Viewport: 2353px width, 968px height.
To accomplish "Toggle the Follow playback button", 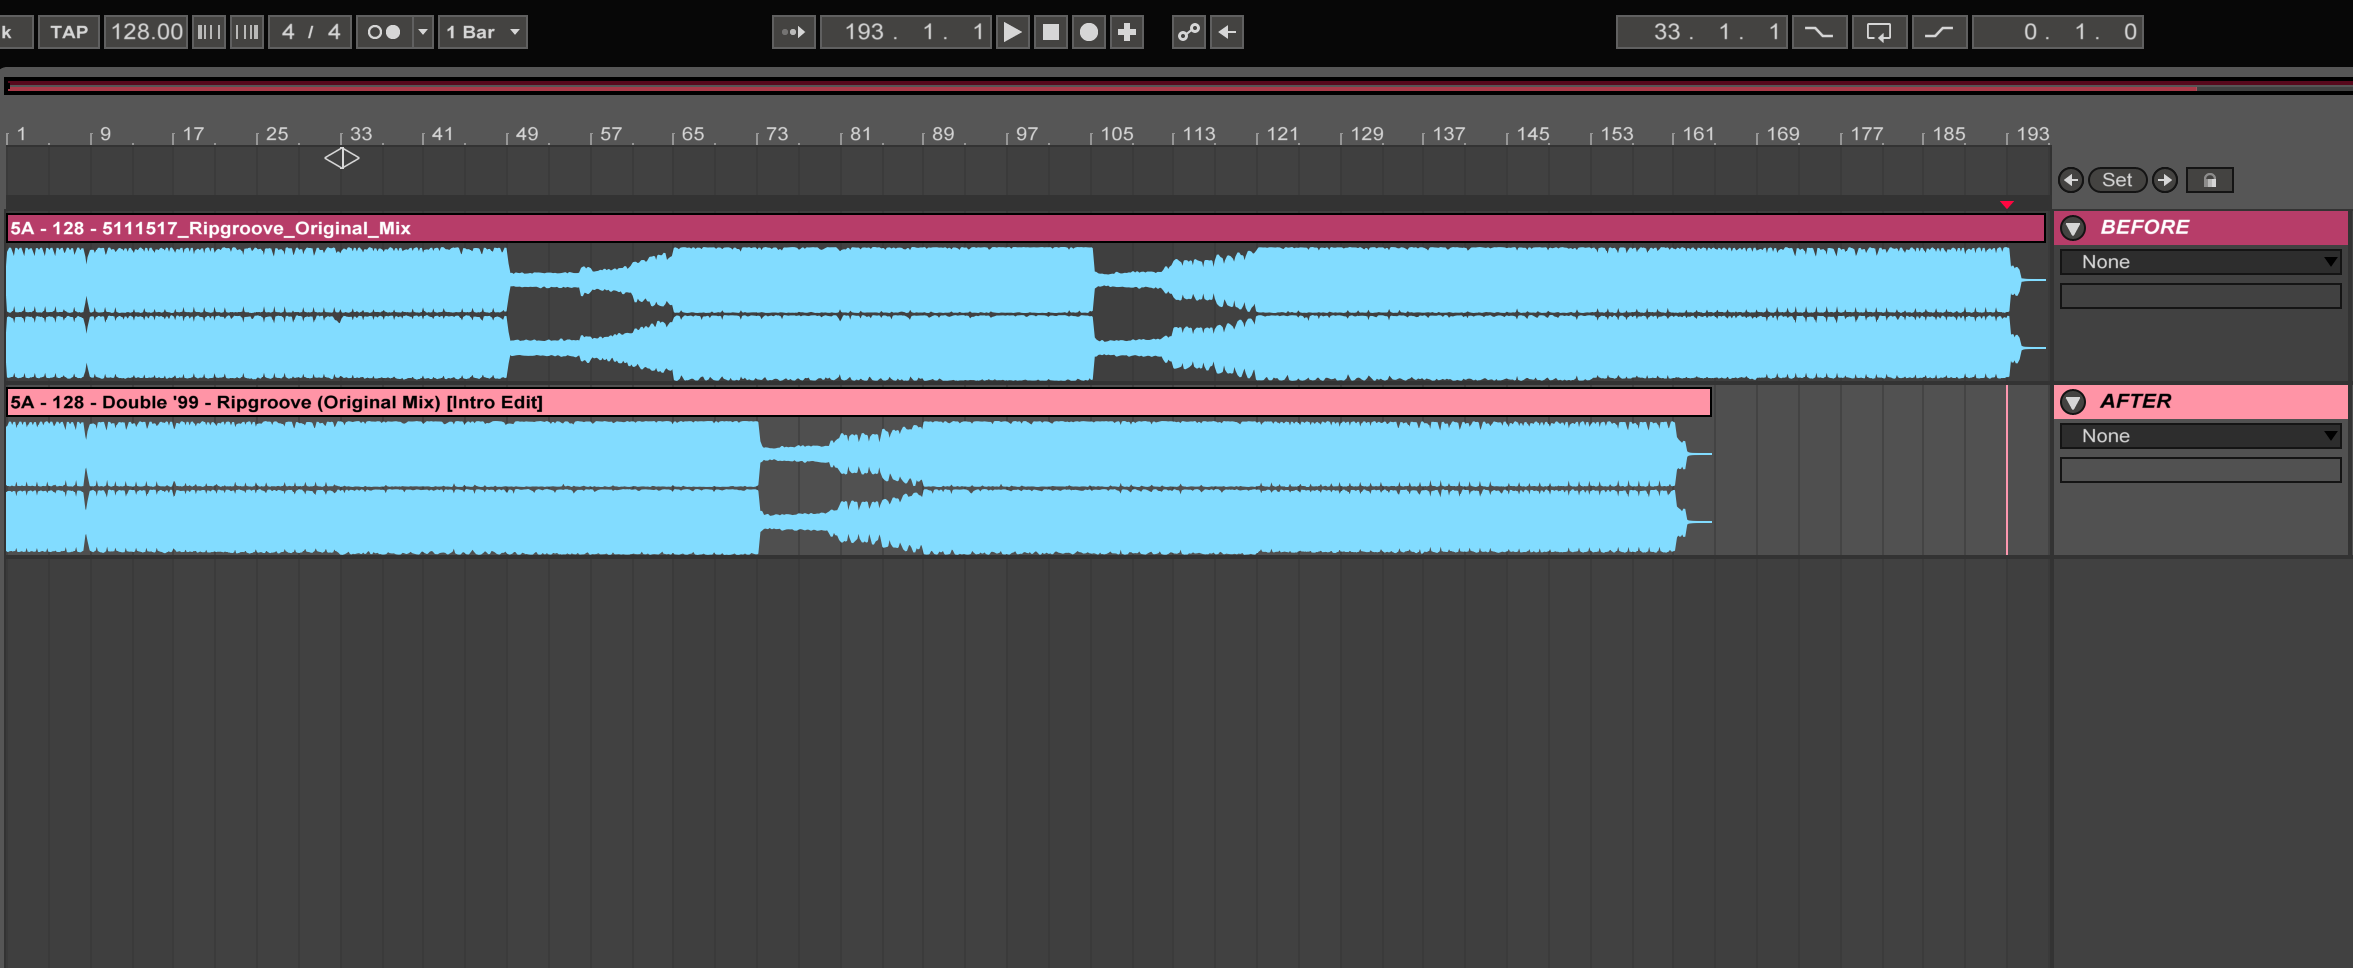I will pyautogui.click(x=794, y=32).
